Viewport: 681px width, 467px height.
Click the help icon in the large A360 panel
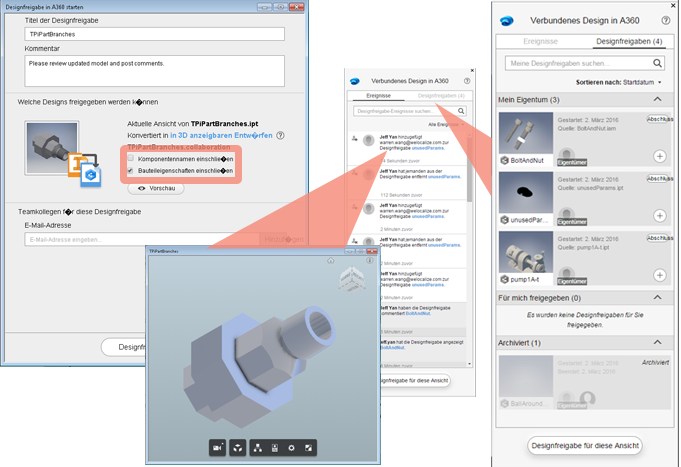pos(665,20)
